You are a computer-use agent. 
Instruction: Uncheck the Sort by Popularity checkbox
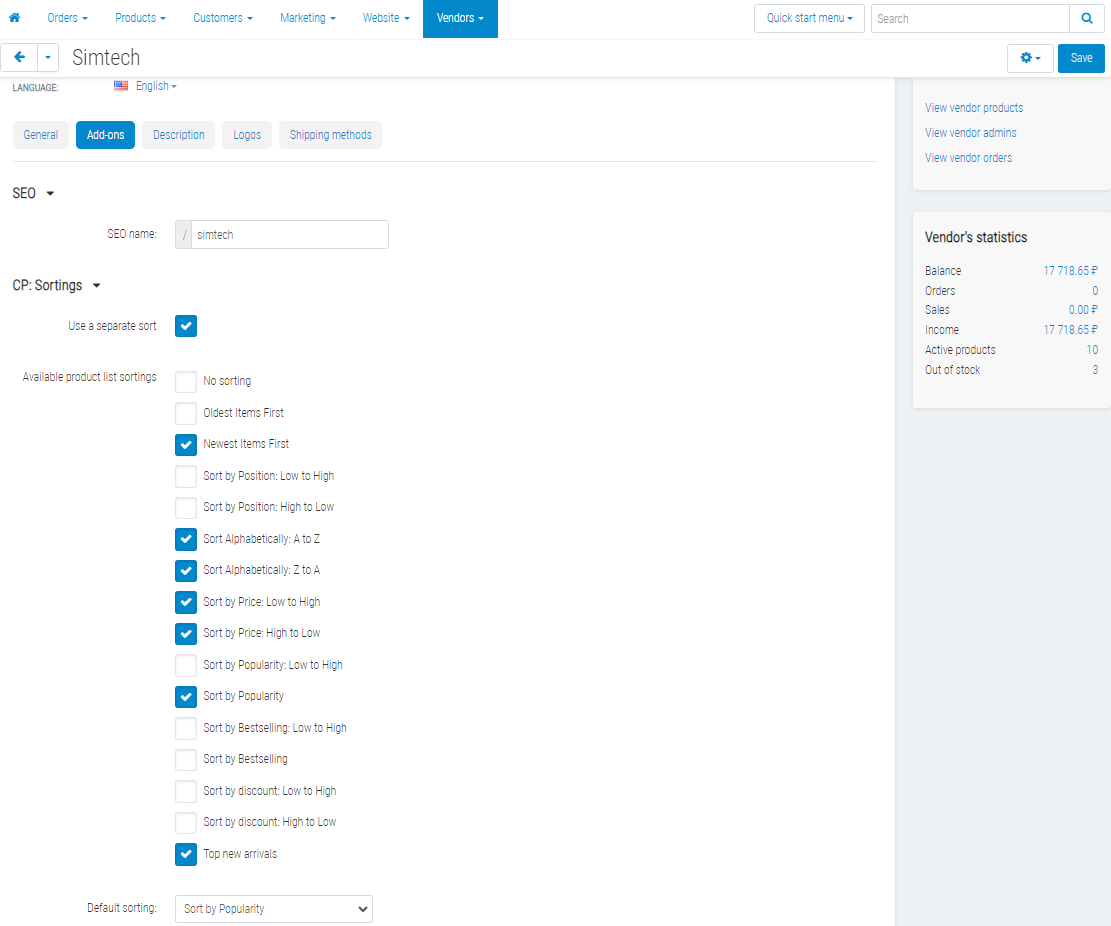click(186, 696)
